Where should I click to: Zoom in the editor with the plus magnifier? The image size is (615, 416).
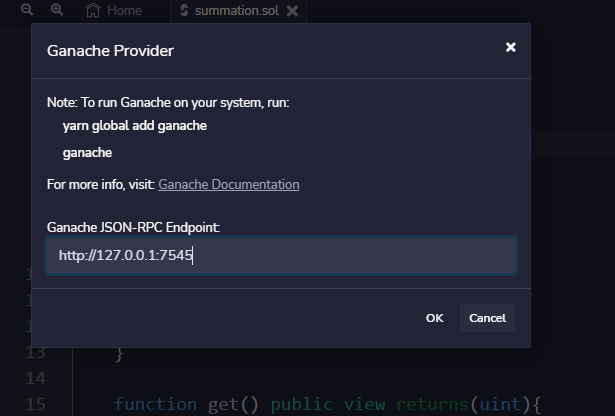pyautogui.click(x=57, y=9)
